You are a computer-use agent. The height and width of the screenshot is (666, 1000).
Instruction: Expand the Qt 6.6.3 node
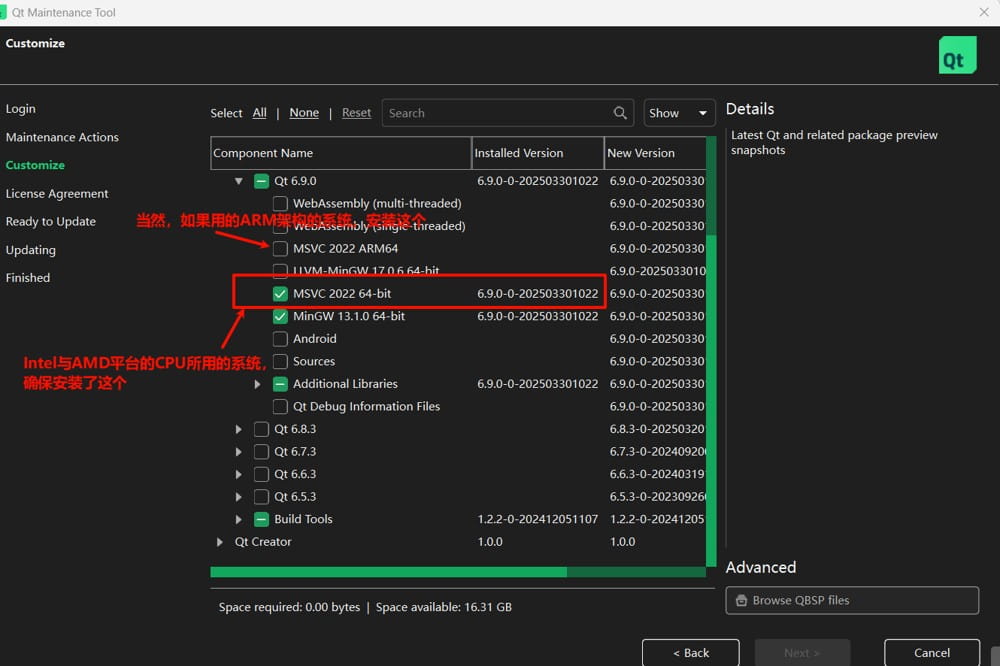239,474
